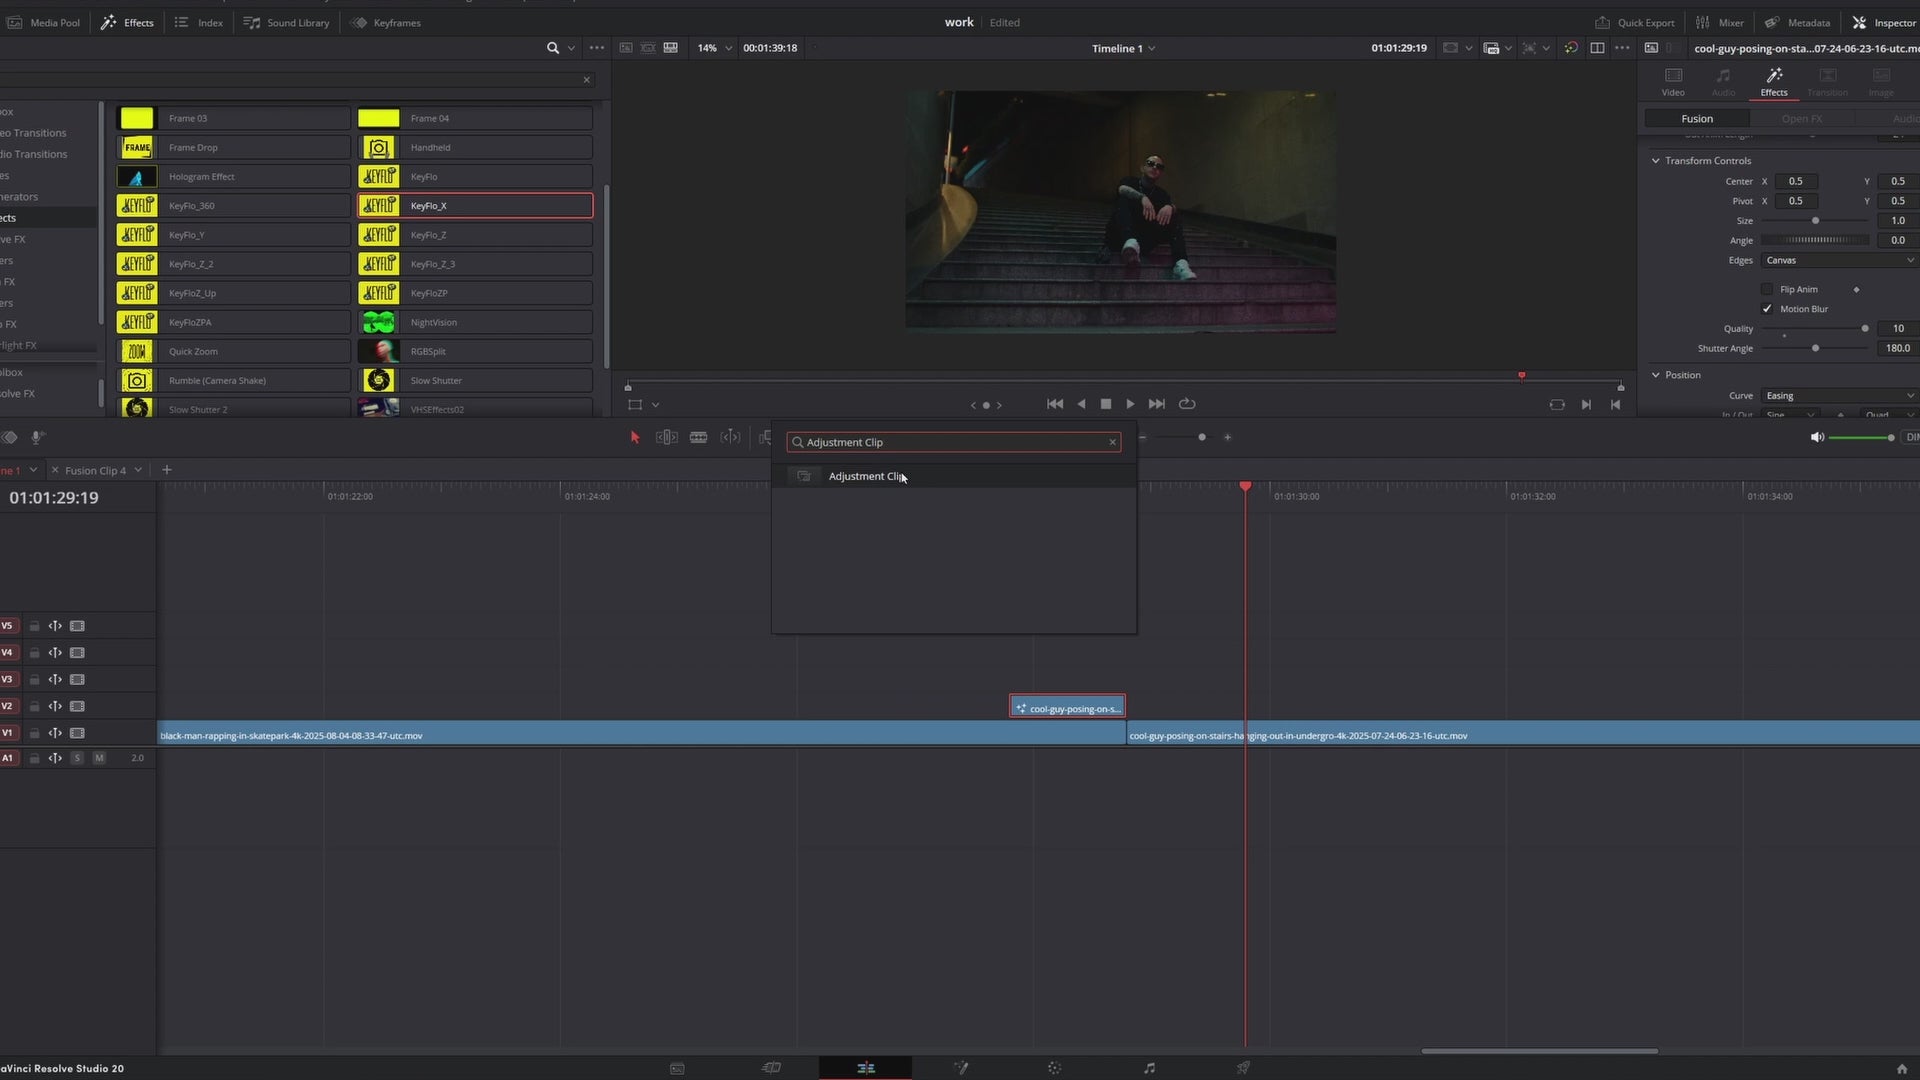
Task: Click the play button in viewer transport
Action: (x=1130, y=404)
